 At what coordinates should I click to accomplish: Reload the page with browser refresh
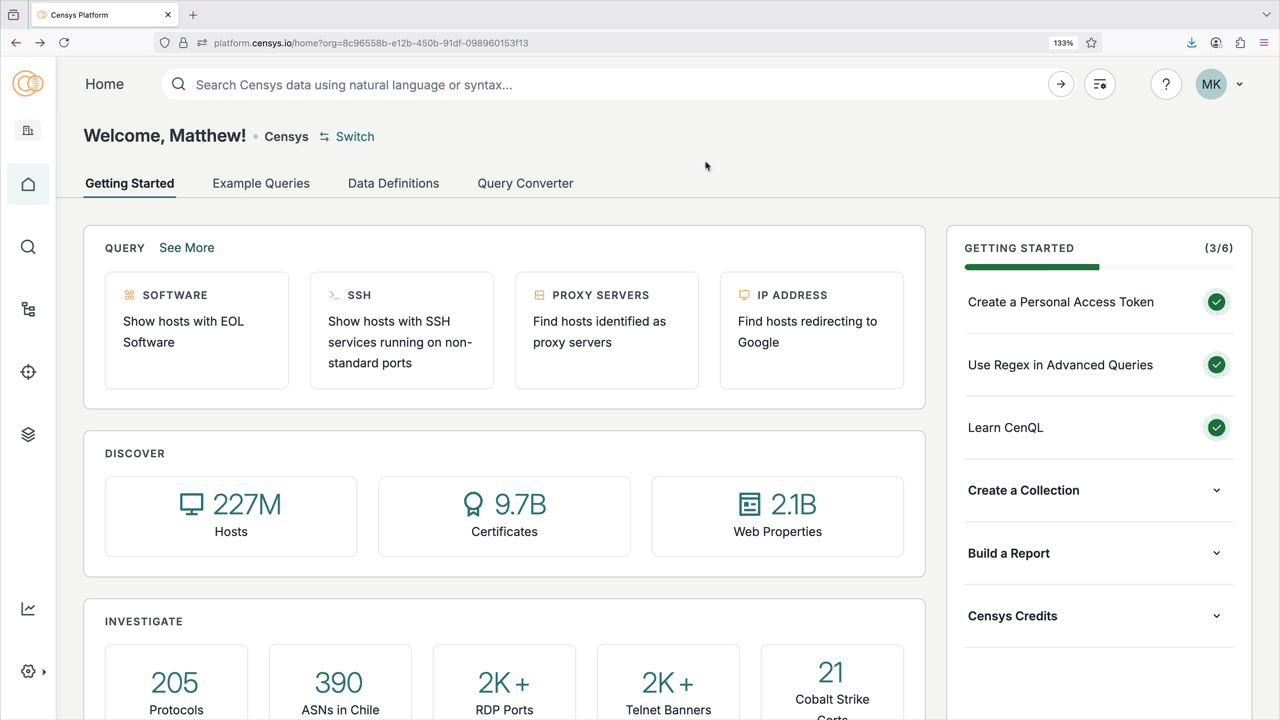(x=64, y=43)
